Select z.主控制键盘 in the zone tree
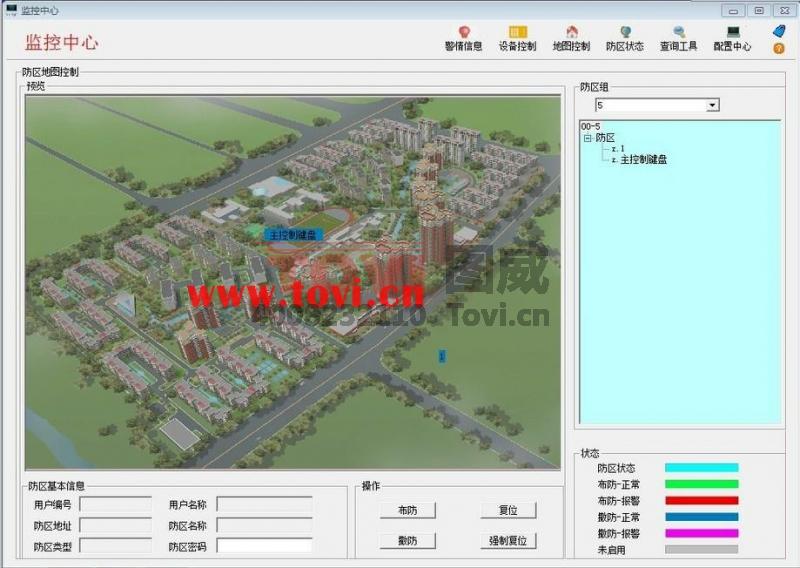800x568 pixels. pos(638,159)
